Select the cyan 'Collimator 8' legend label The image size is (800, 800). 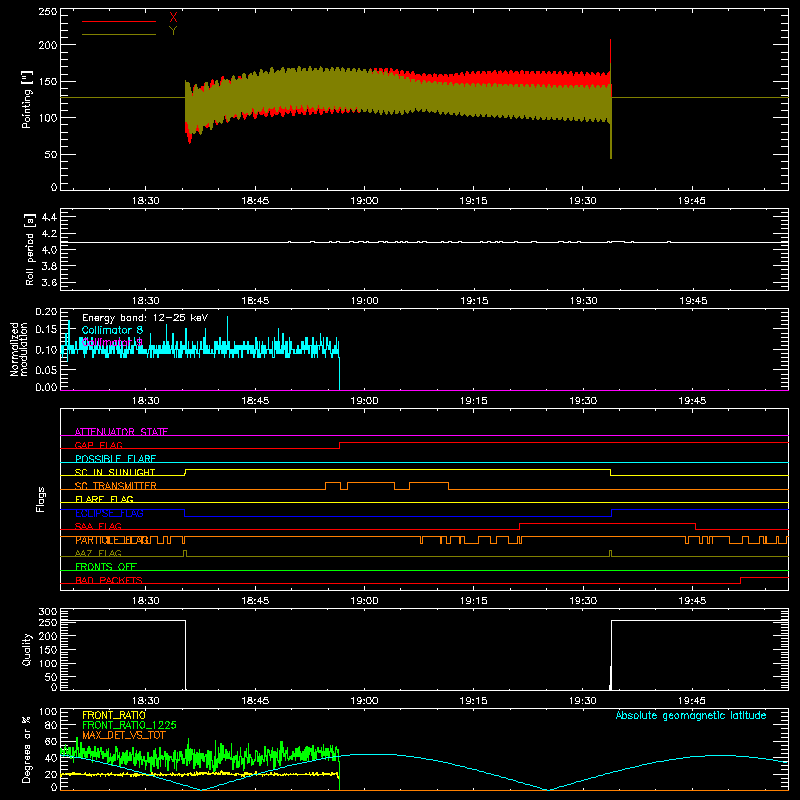point(112,330)
